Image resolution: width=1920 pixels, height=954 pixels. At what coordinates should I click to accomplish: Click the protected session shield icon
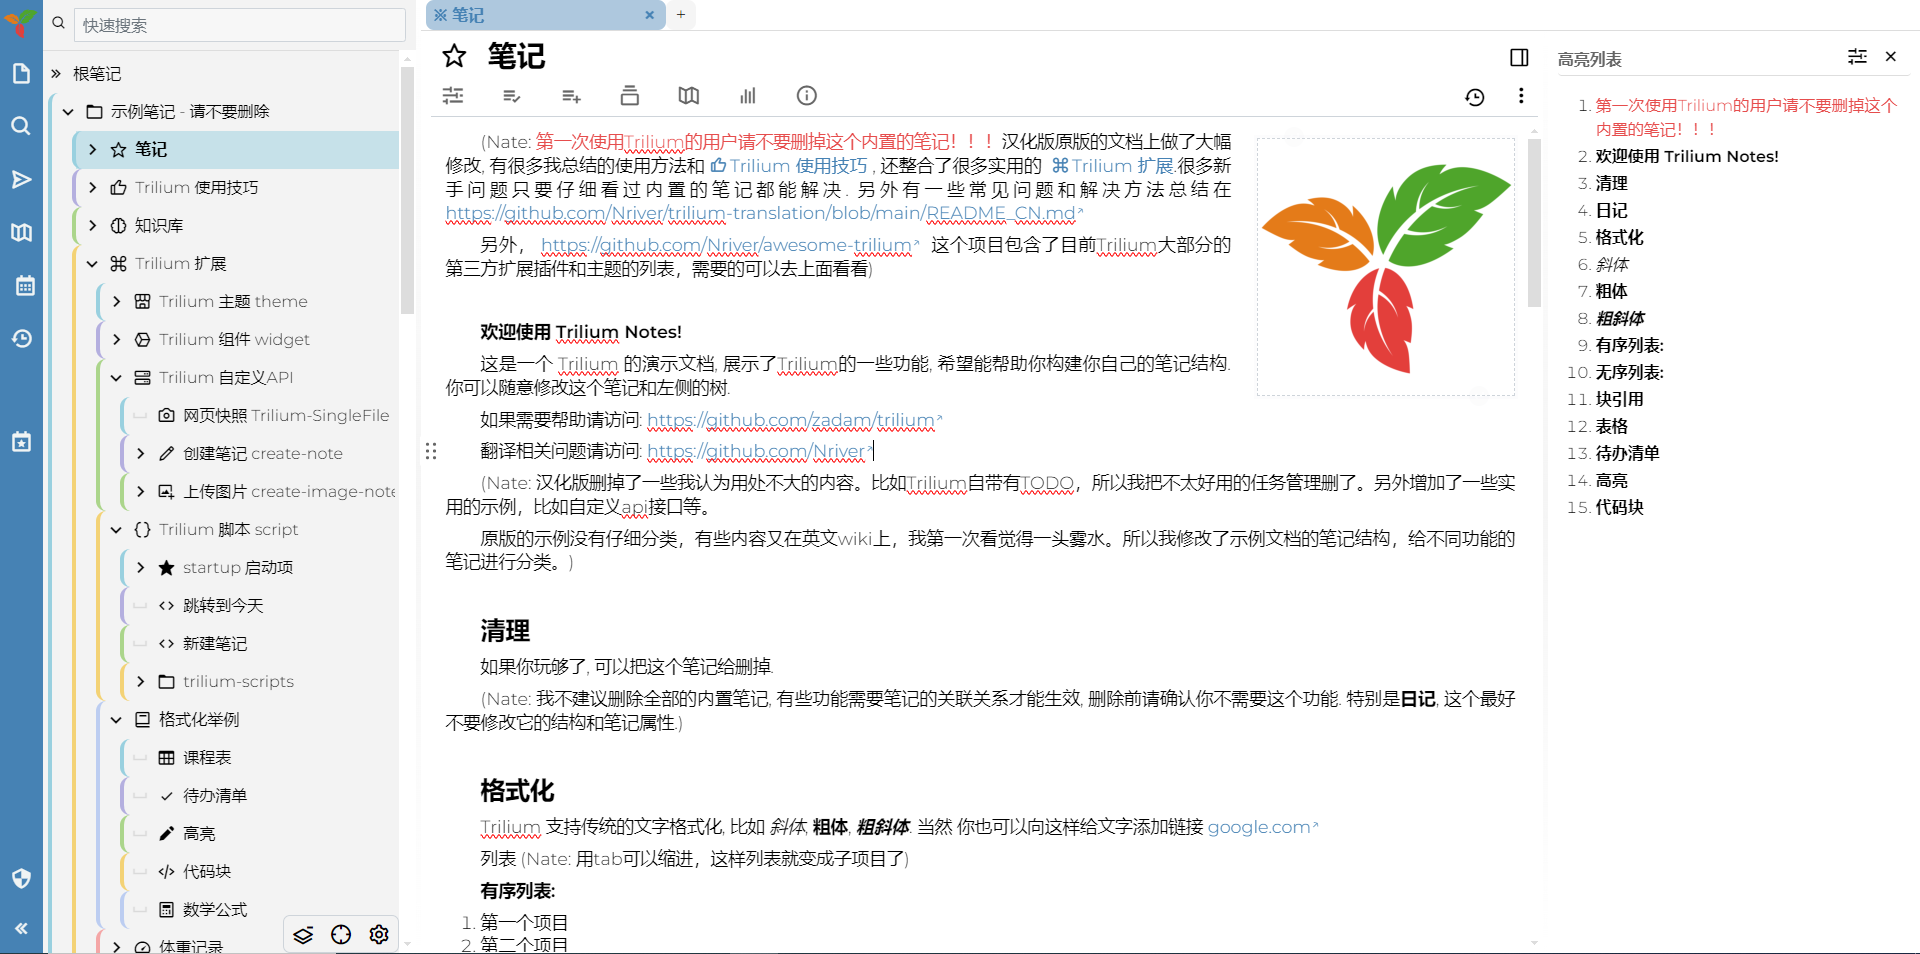(21, 878)
